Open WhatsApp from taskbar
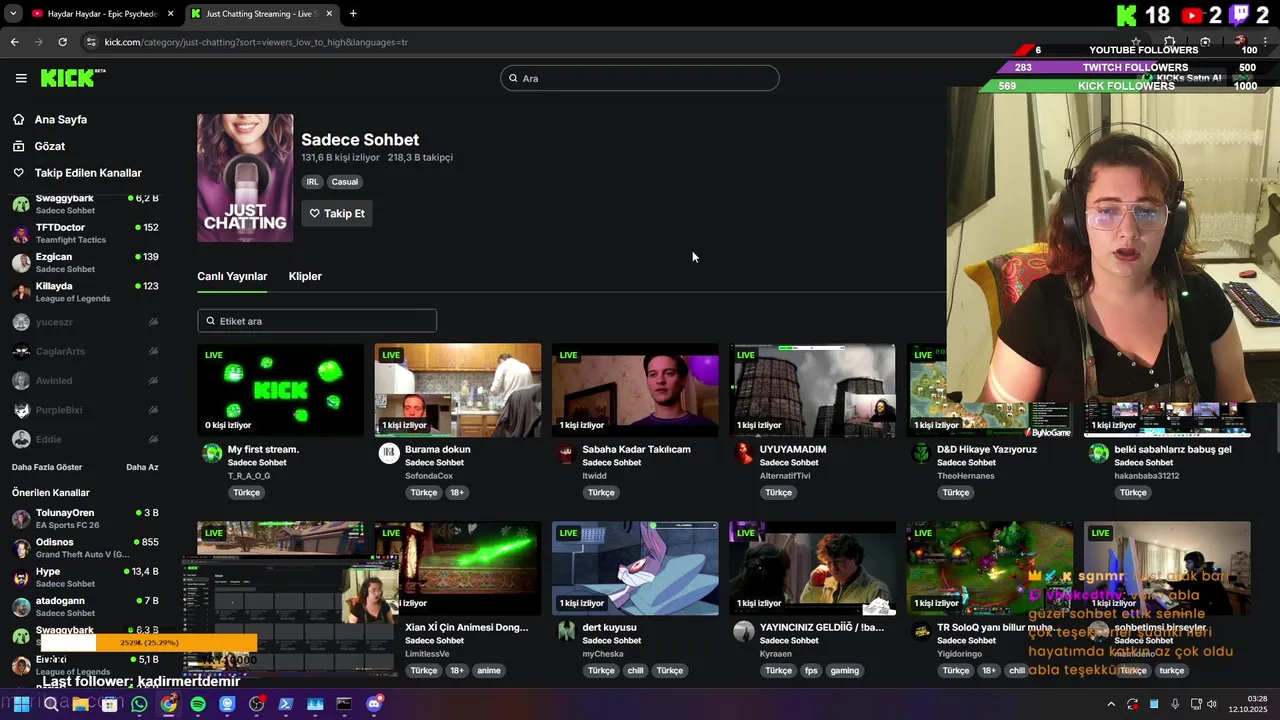 coord(139,704)
